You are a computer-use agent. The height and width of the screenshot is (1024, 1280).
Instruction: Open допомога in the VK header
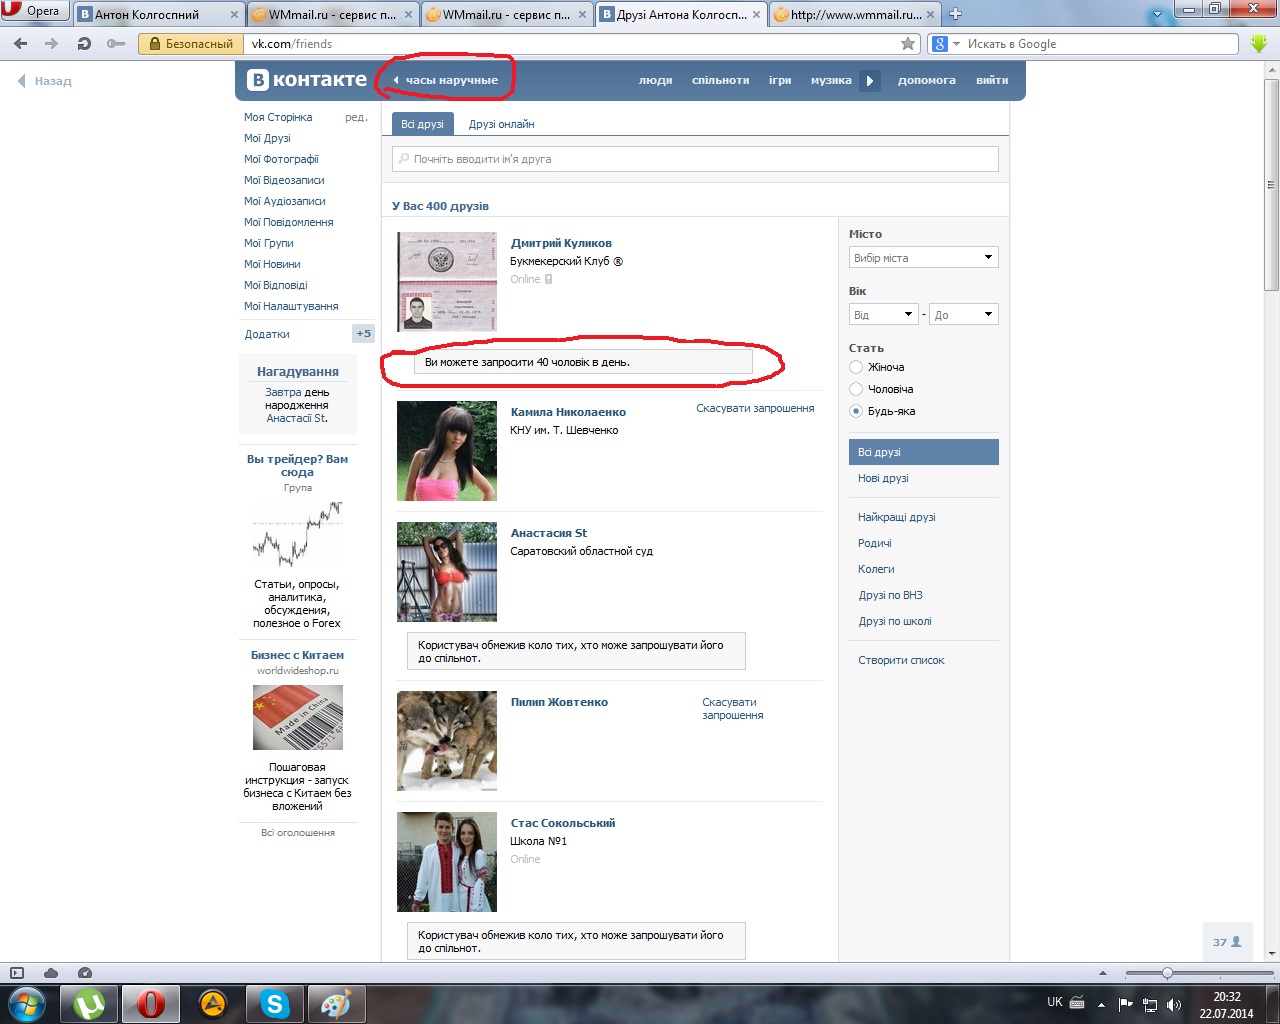point(927,81)
